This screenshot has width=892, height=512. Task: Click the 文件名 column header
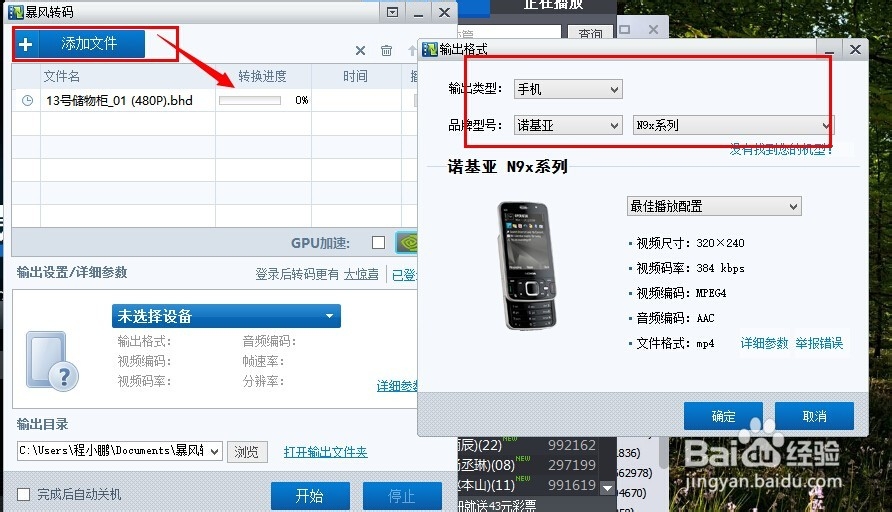coord(62,76)
